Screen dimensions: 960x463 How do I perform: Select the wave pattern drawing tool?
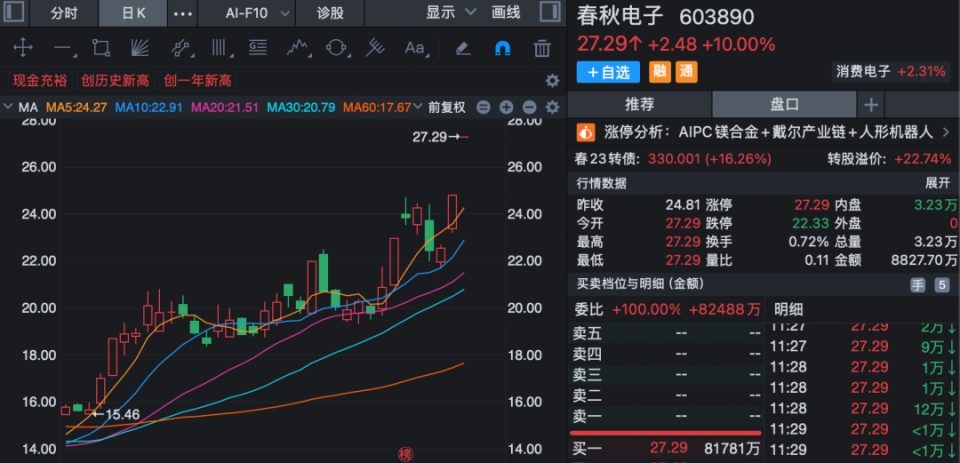(x=297, y=47)
